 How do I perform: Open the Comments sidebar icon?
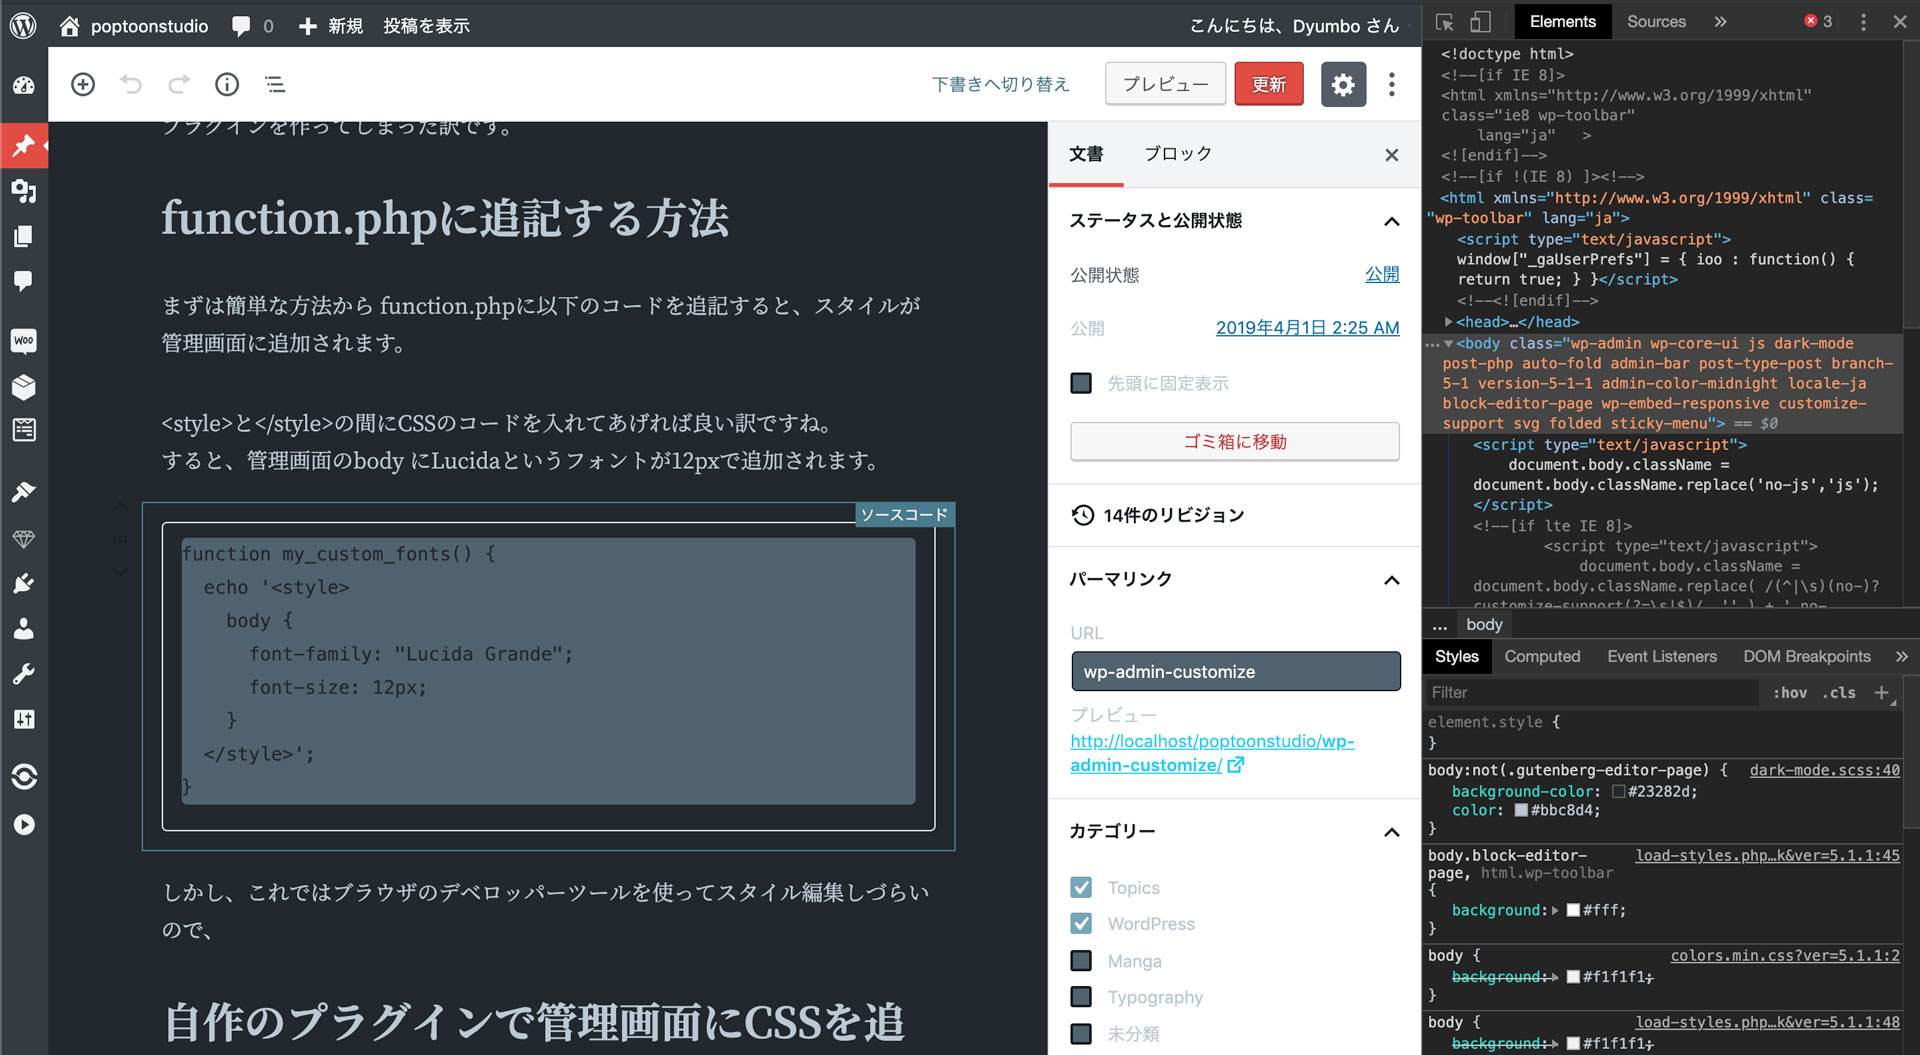(24, 281)
